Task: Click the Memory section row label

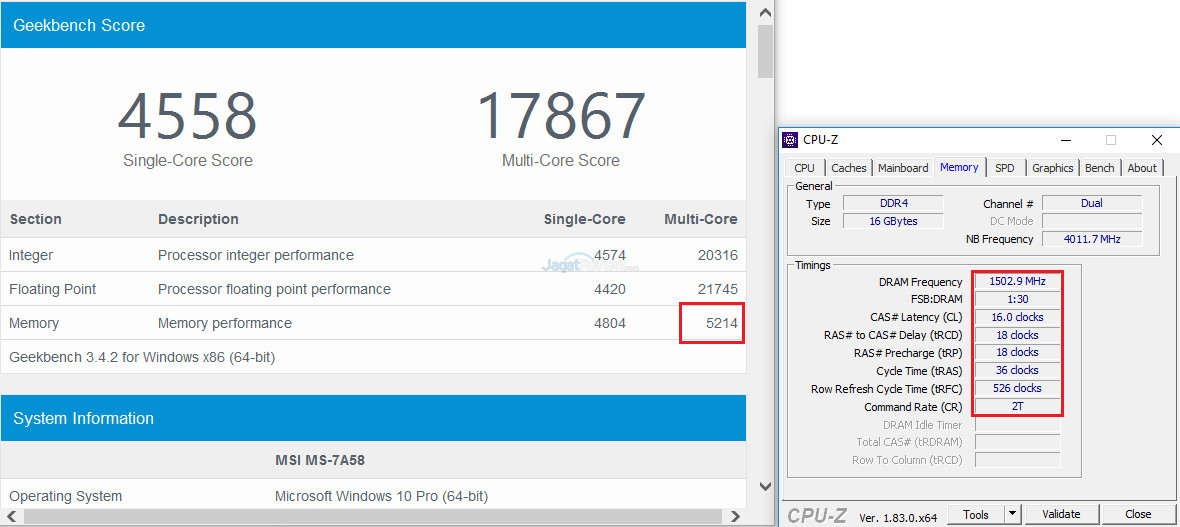Action: (34, 323)
